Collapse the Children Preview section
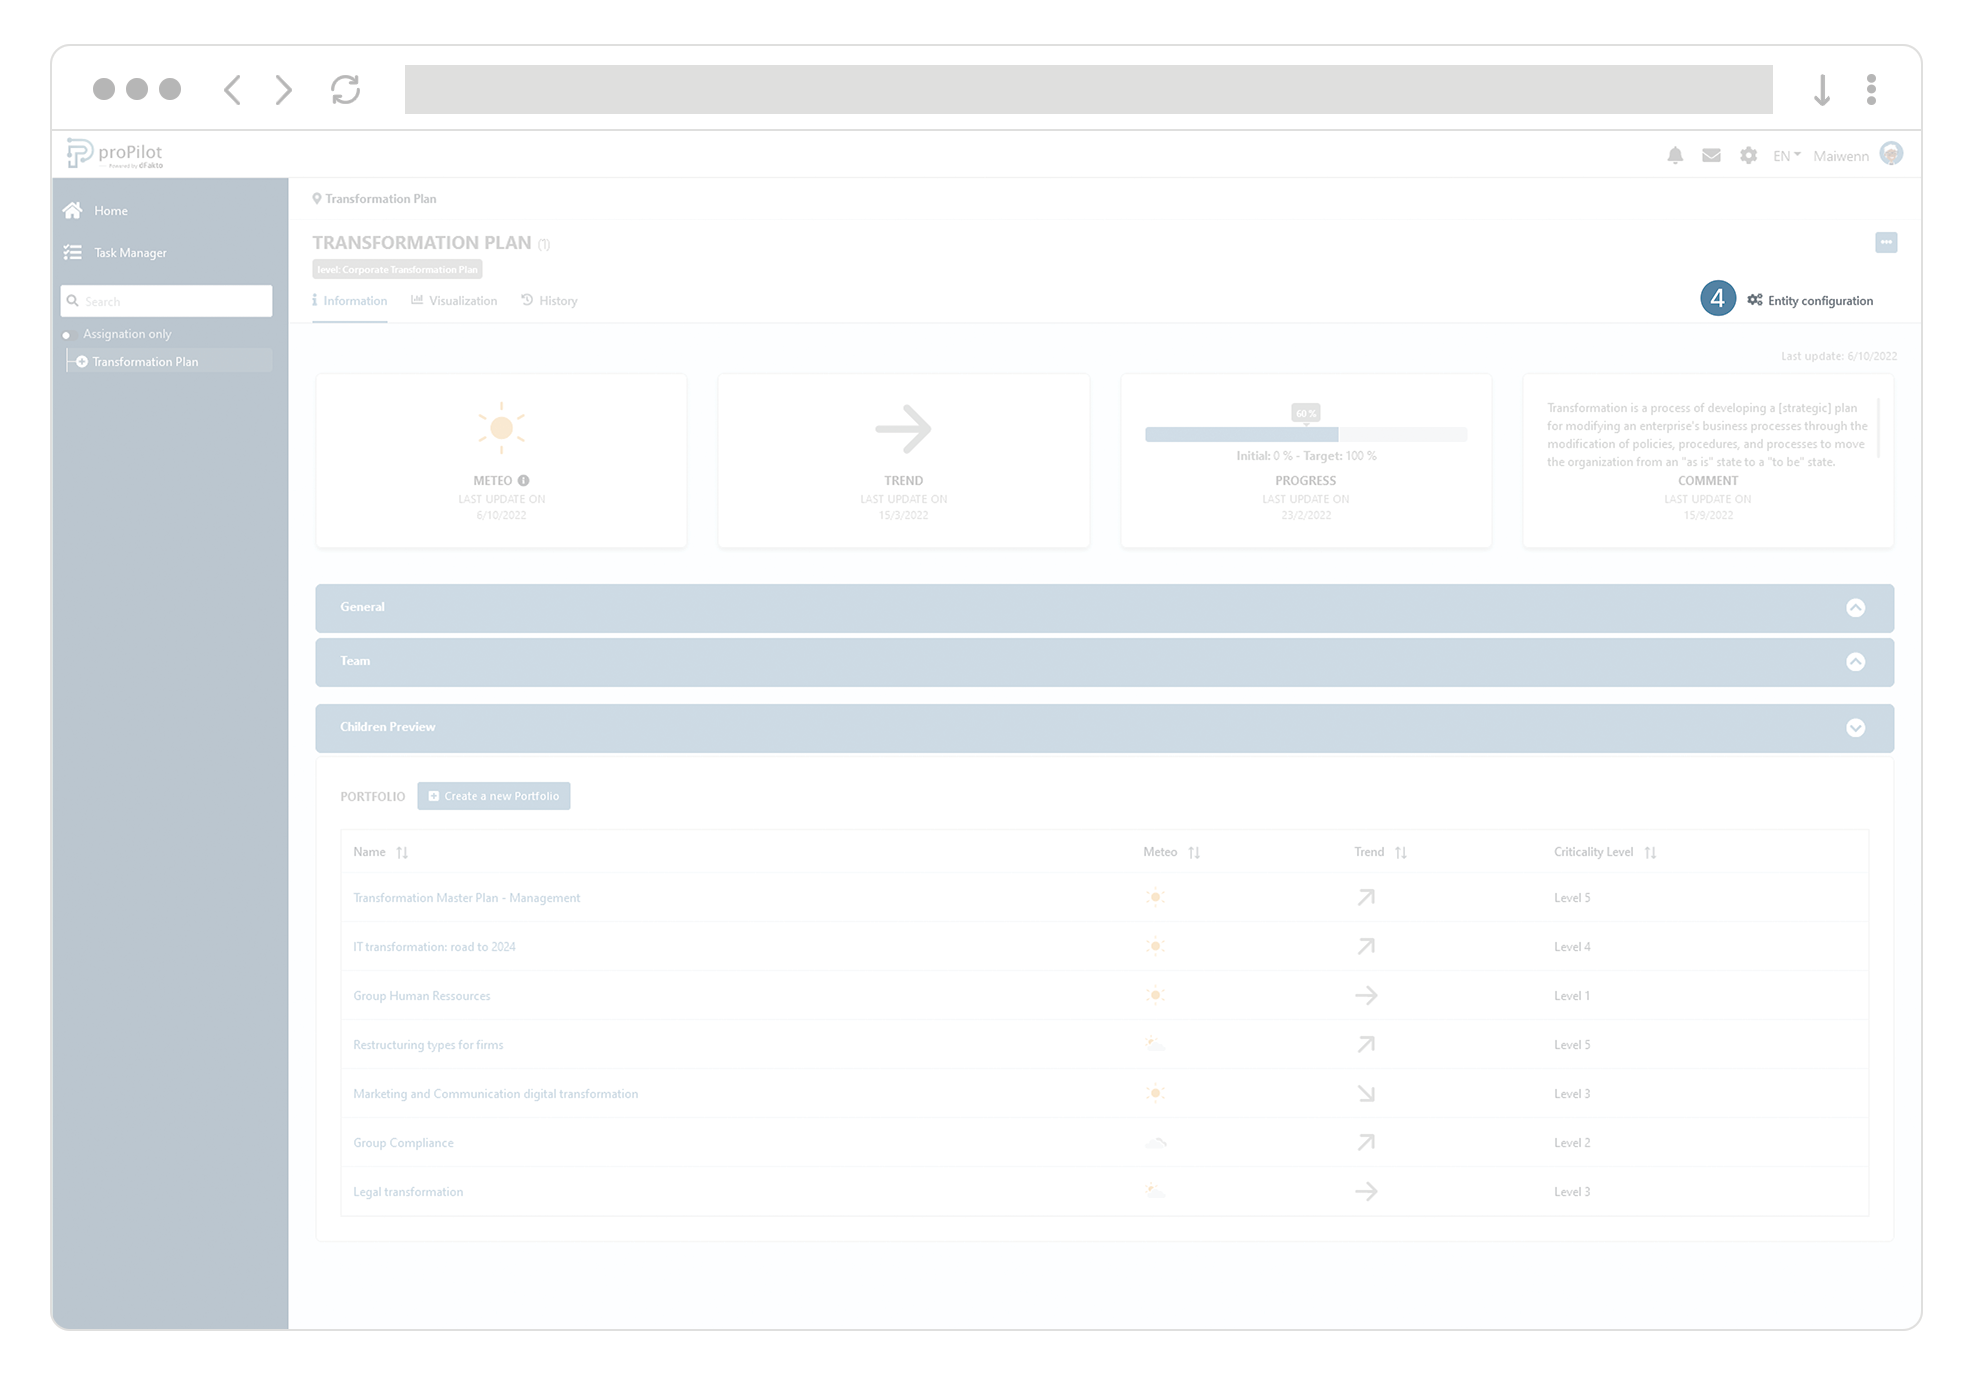 tap(1855, 728)
